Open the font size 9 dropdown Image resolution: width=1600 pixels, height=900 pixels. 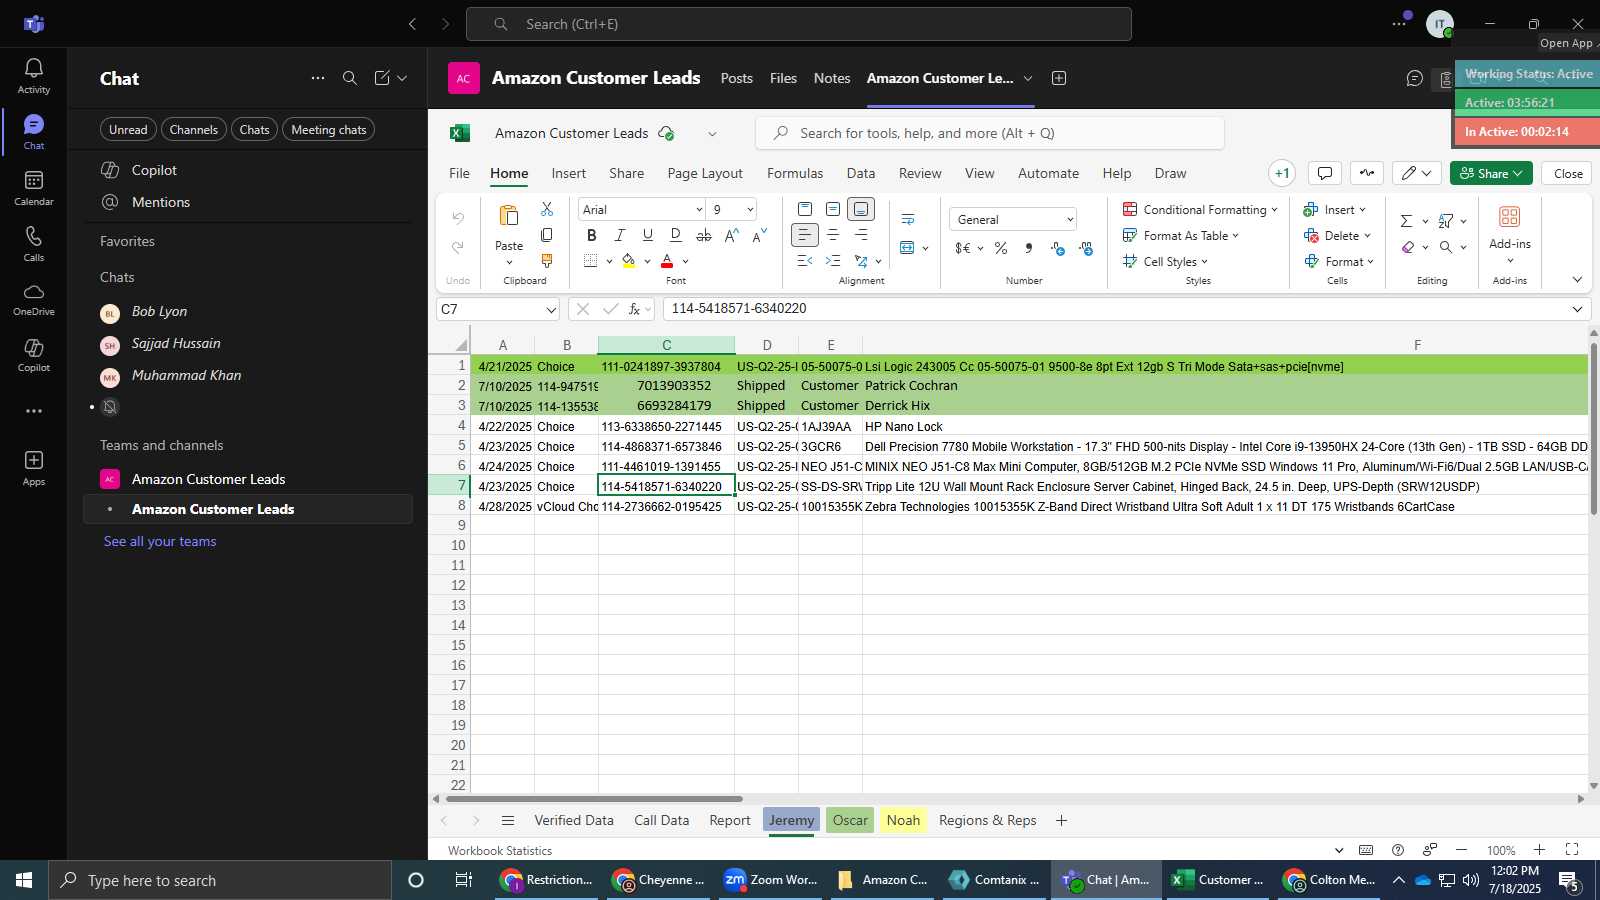click(749, 209)
